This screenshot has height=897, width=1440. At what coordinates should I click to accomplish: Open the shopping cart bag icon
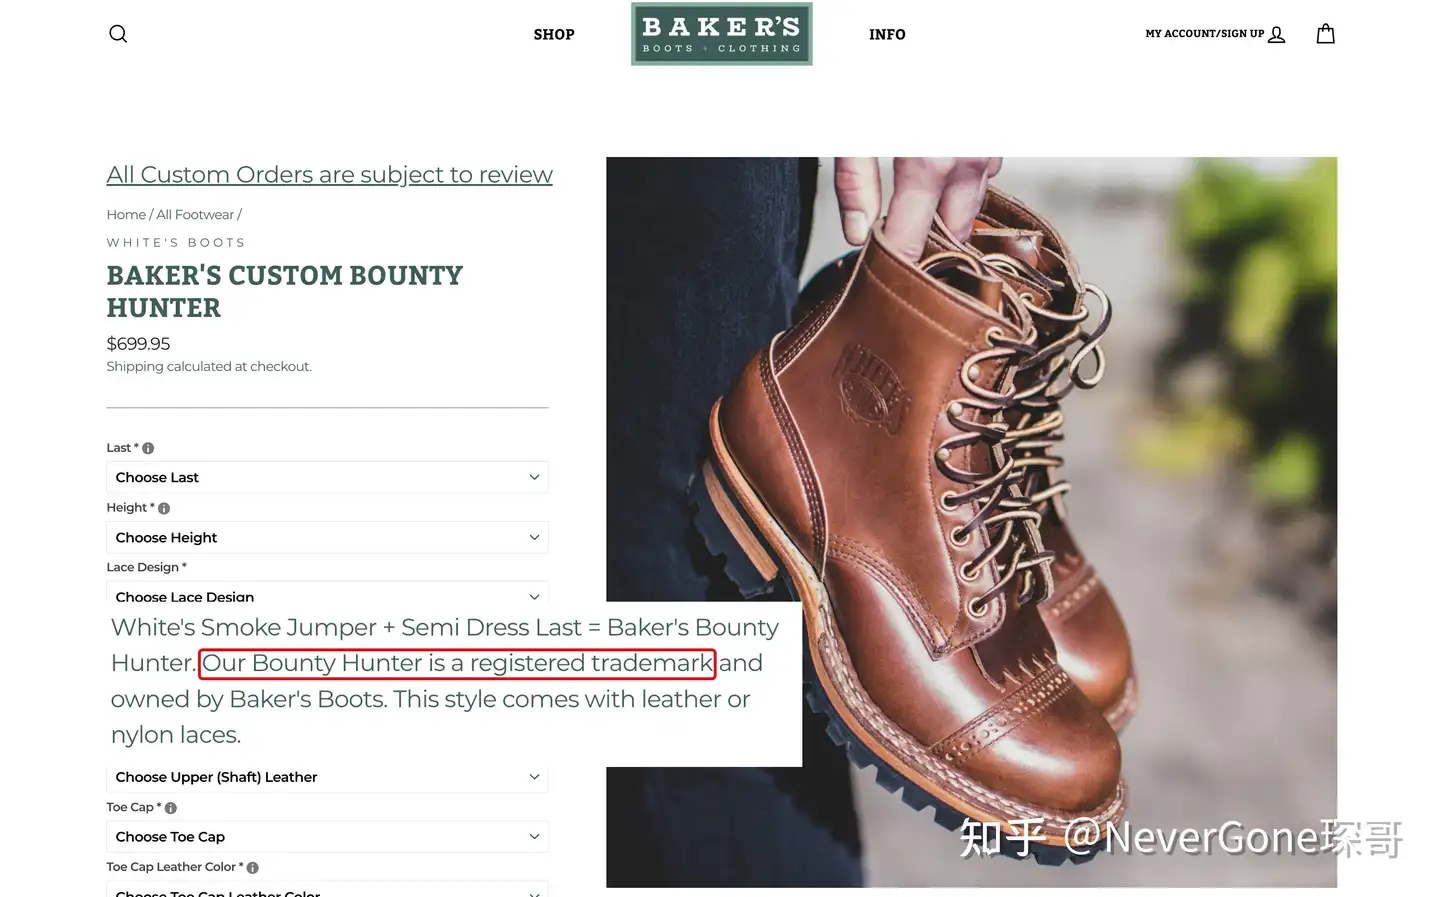1326,34
